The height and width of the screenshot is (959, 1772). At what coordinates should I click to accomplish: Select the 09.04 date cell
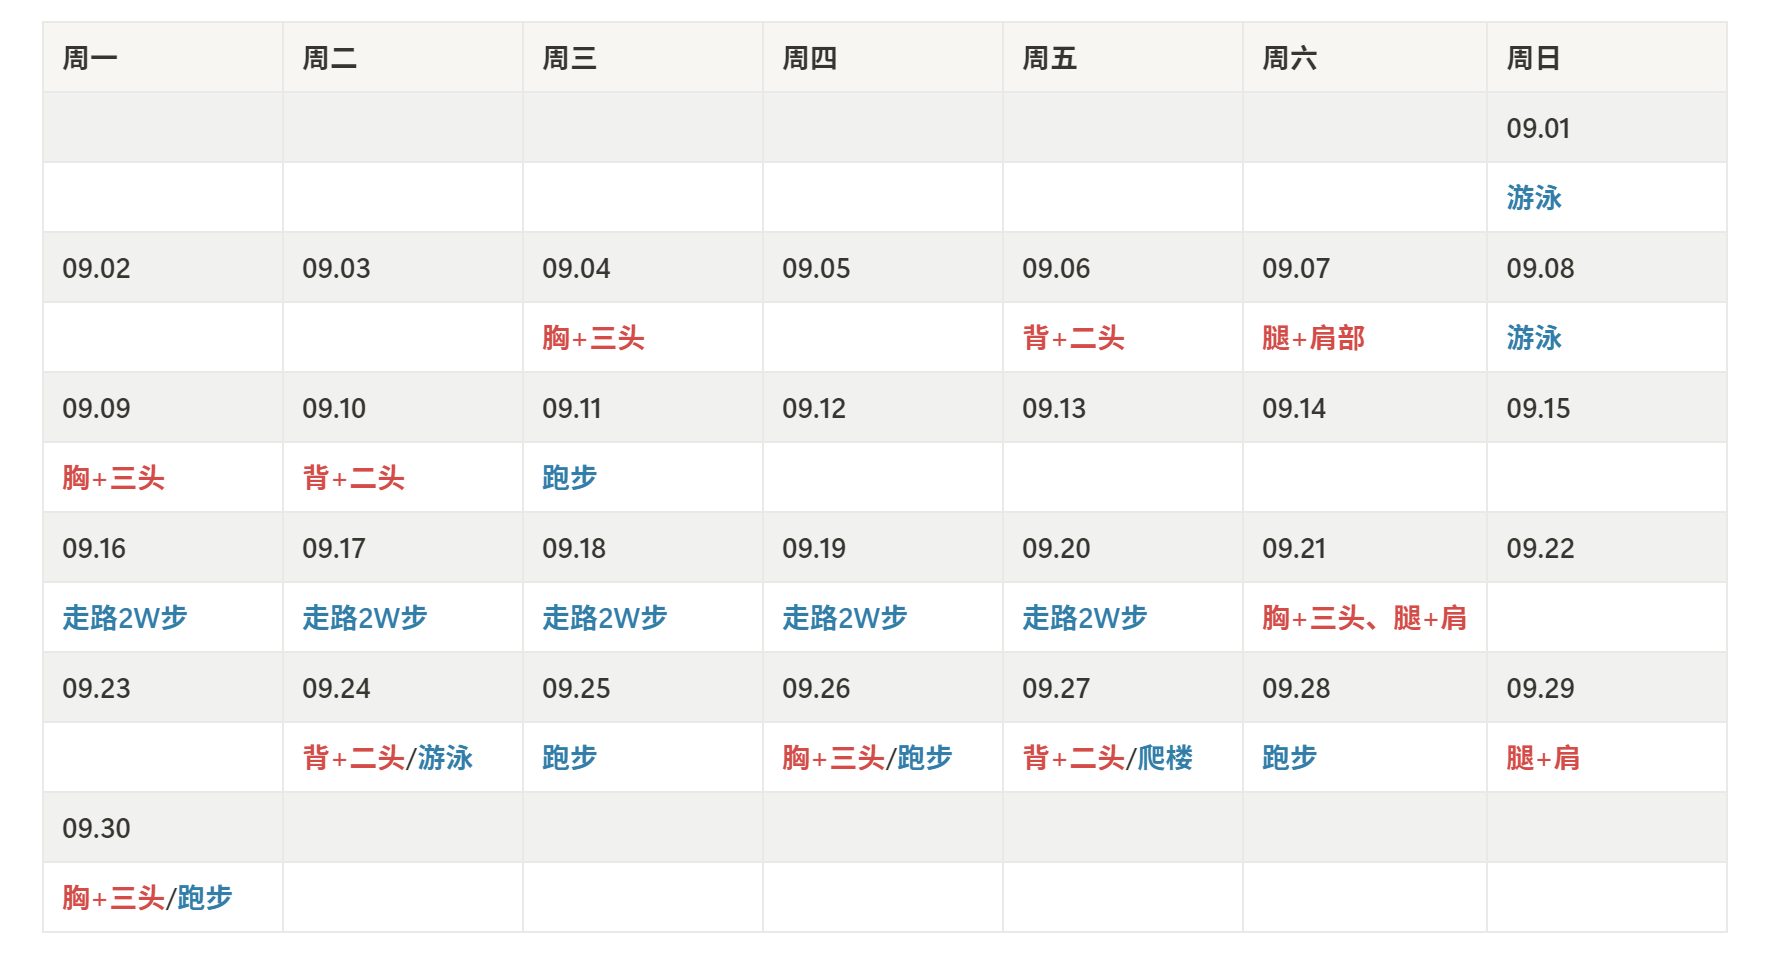pyautogui.click(x=643, y=268)
